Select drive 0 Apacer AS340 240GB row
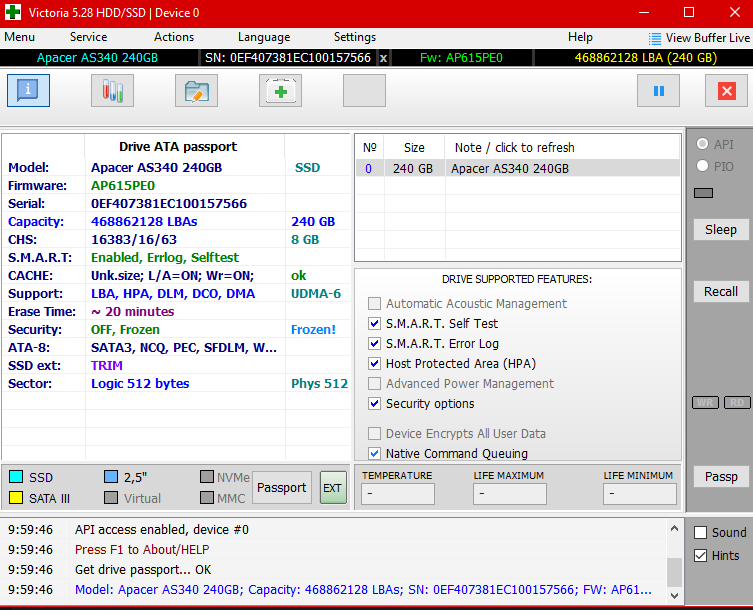753x610 pixels. [x=518, y=169]
